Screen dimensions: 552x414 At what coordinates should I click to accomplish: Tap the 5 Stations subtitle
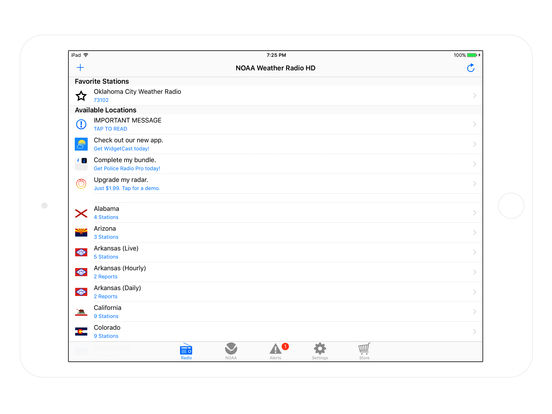click(x=106, y=257)
